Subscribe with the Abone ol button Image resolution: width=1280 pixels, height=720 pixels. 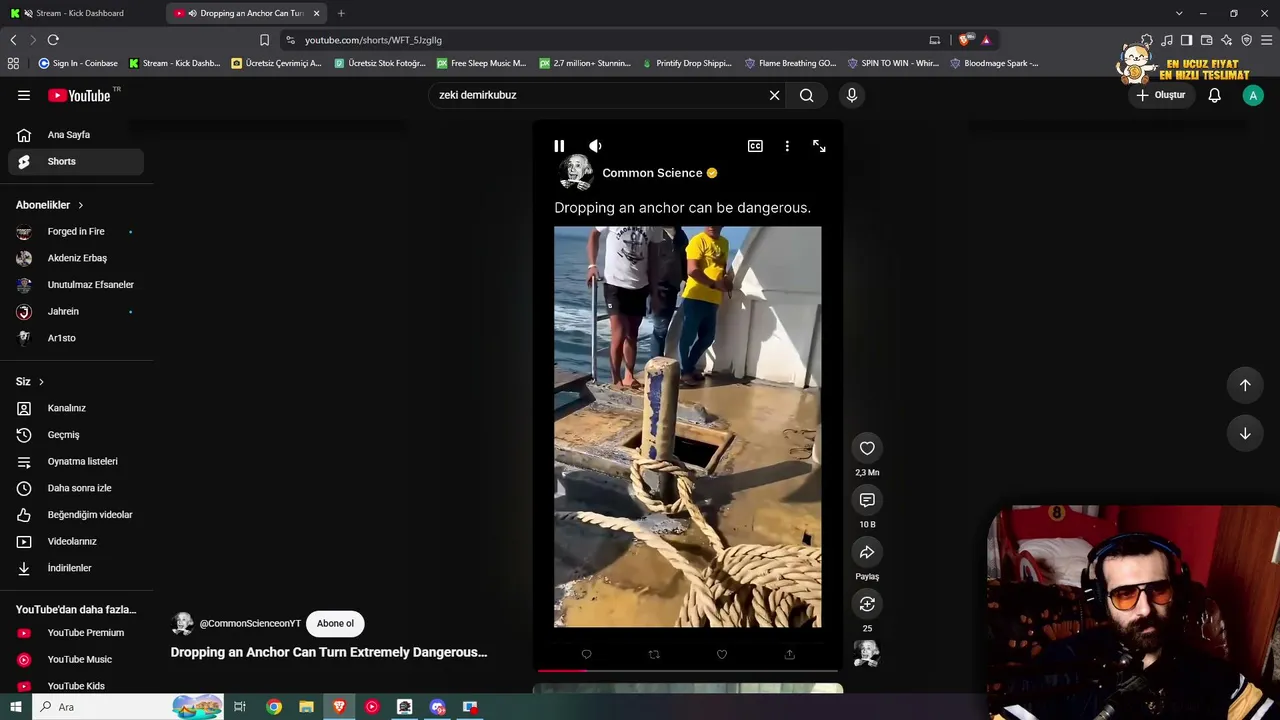(335, 624)
